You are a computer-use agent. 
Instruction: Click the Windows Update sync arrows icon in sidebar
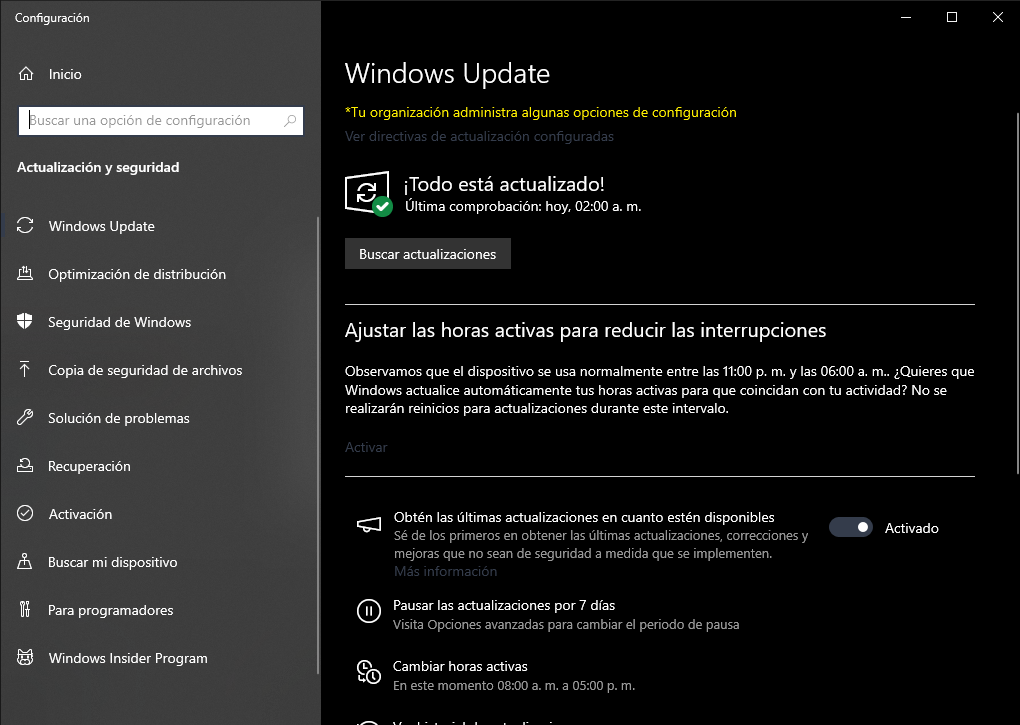click(25, 226)
